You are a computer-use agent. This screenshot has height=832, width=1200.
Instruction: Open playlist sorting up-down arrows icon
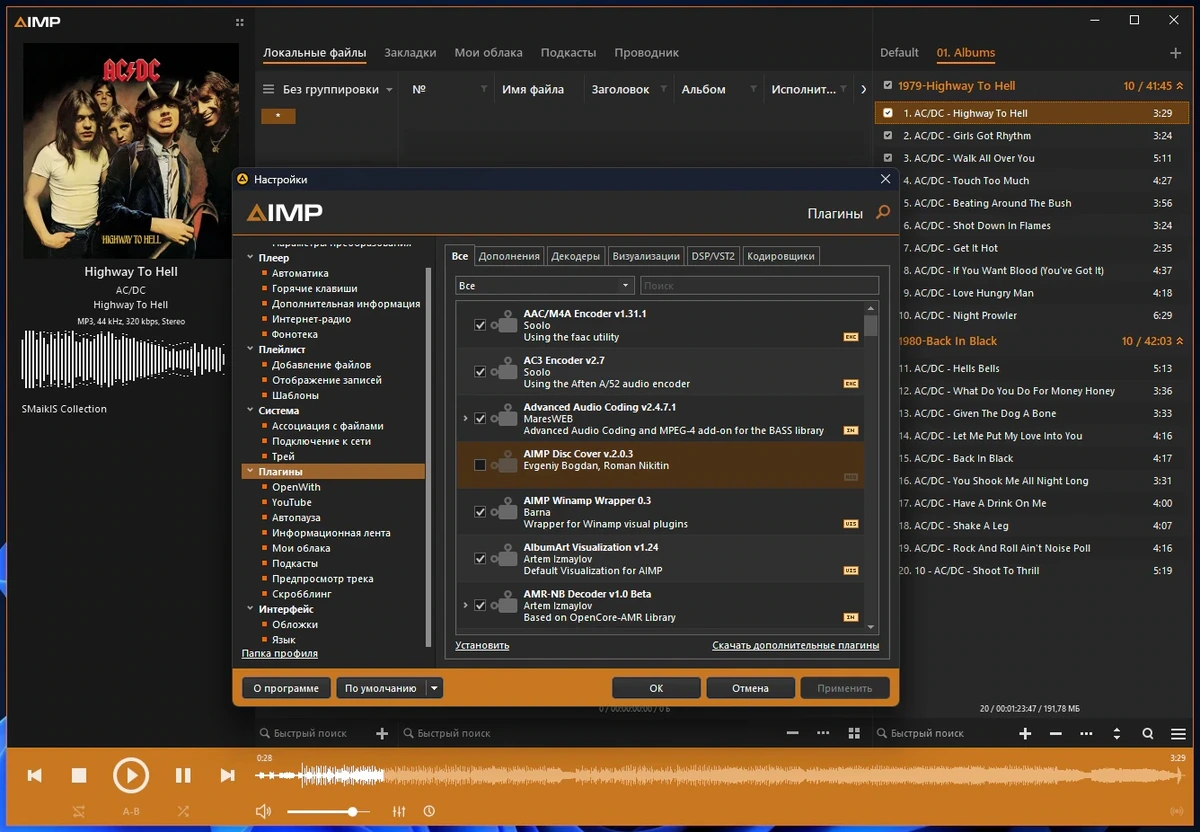point(1117,733)
